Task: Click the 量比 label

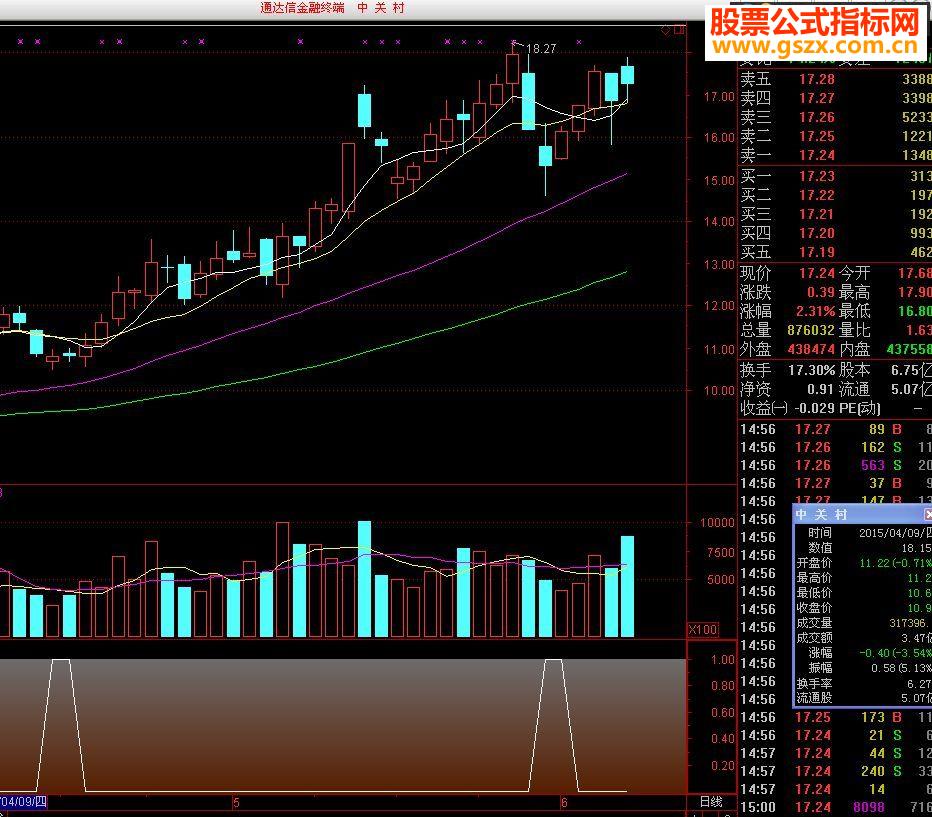Action: tap(855, 330)
